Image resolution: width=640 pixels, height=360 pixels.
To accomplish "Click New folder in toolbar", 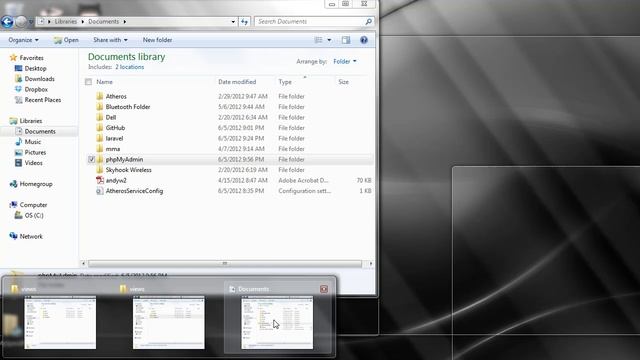I will pos(157,40).
